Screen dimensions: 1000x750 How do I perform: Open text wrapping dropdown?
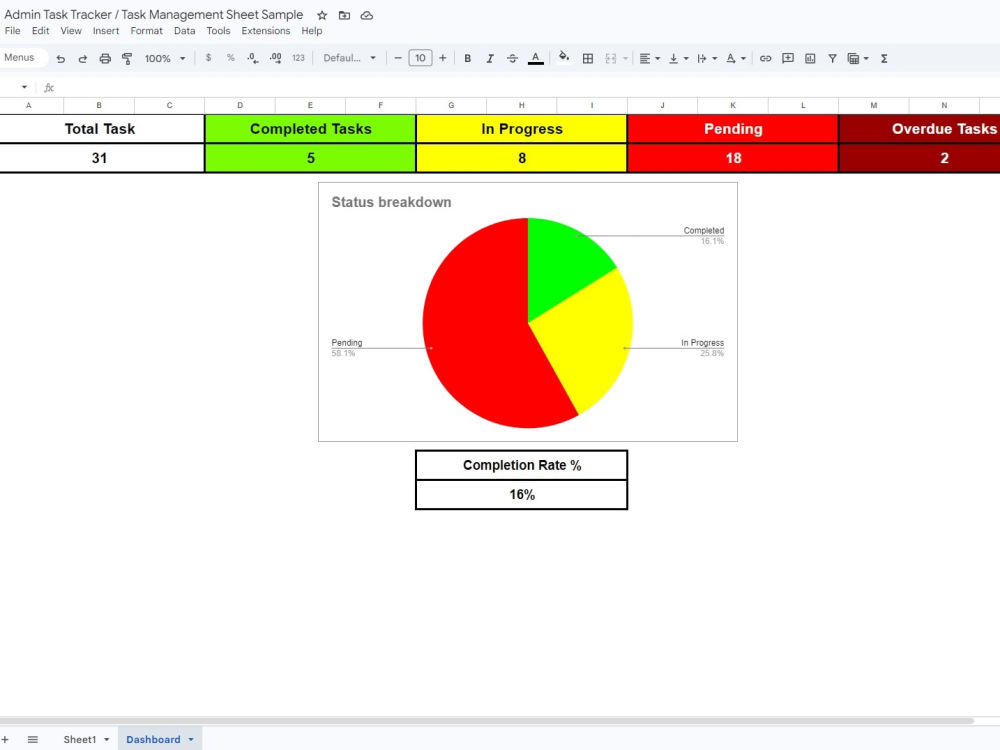(707, 59)
